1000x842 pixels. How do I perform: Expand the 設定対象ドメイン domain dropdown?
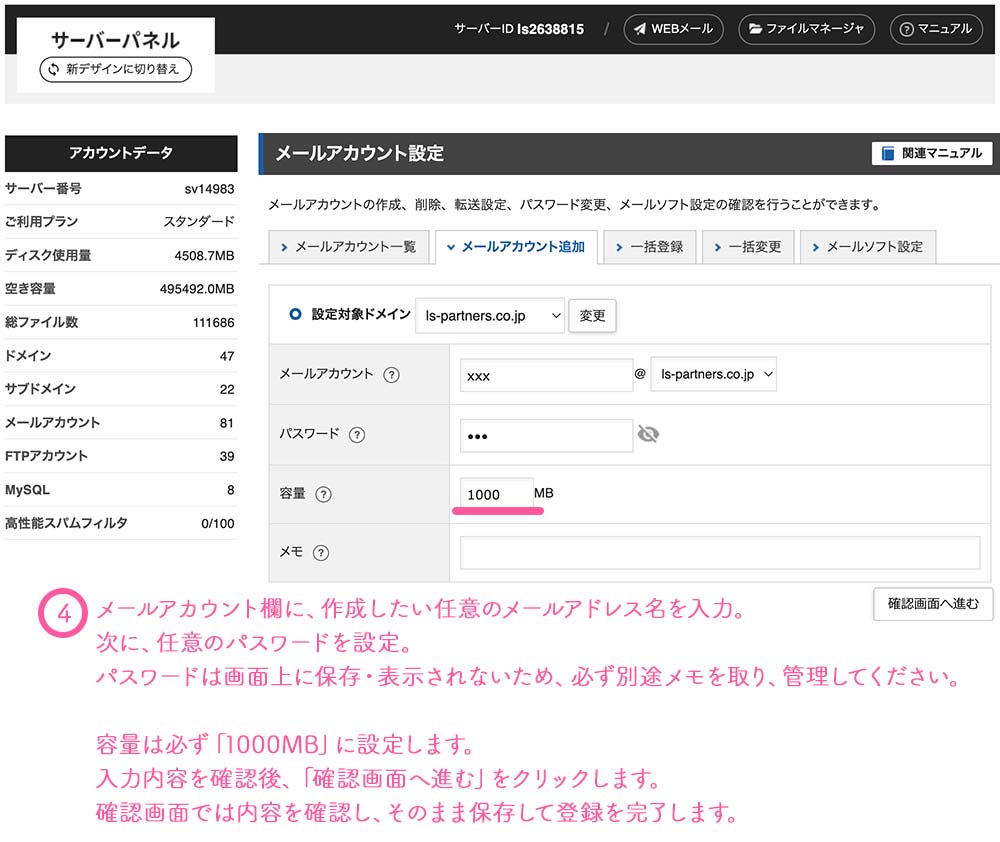[489, 315]
